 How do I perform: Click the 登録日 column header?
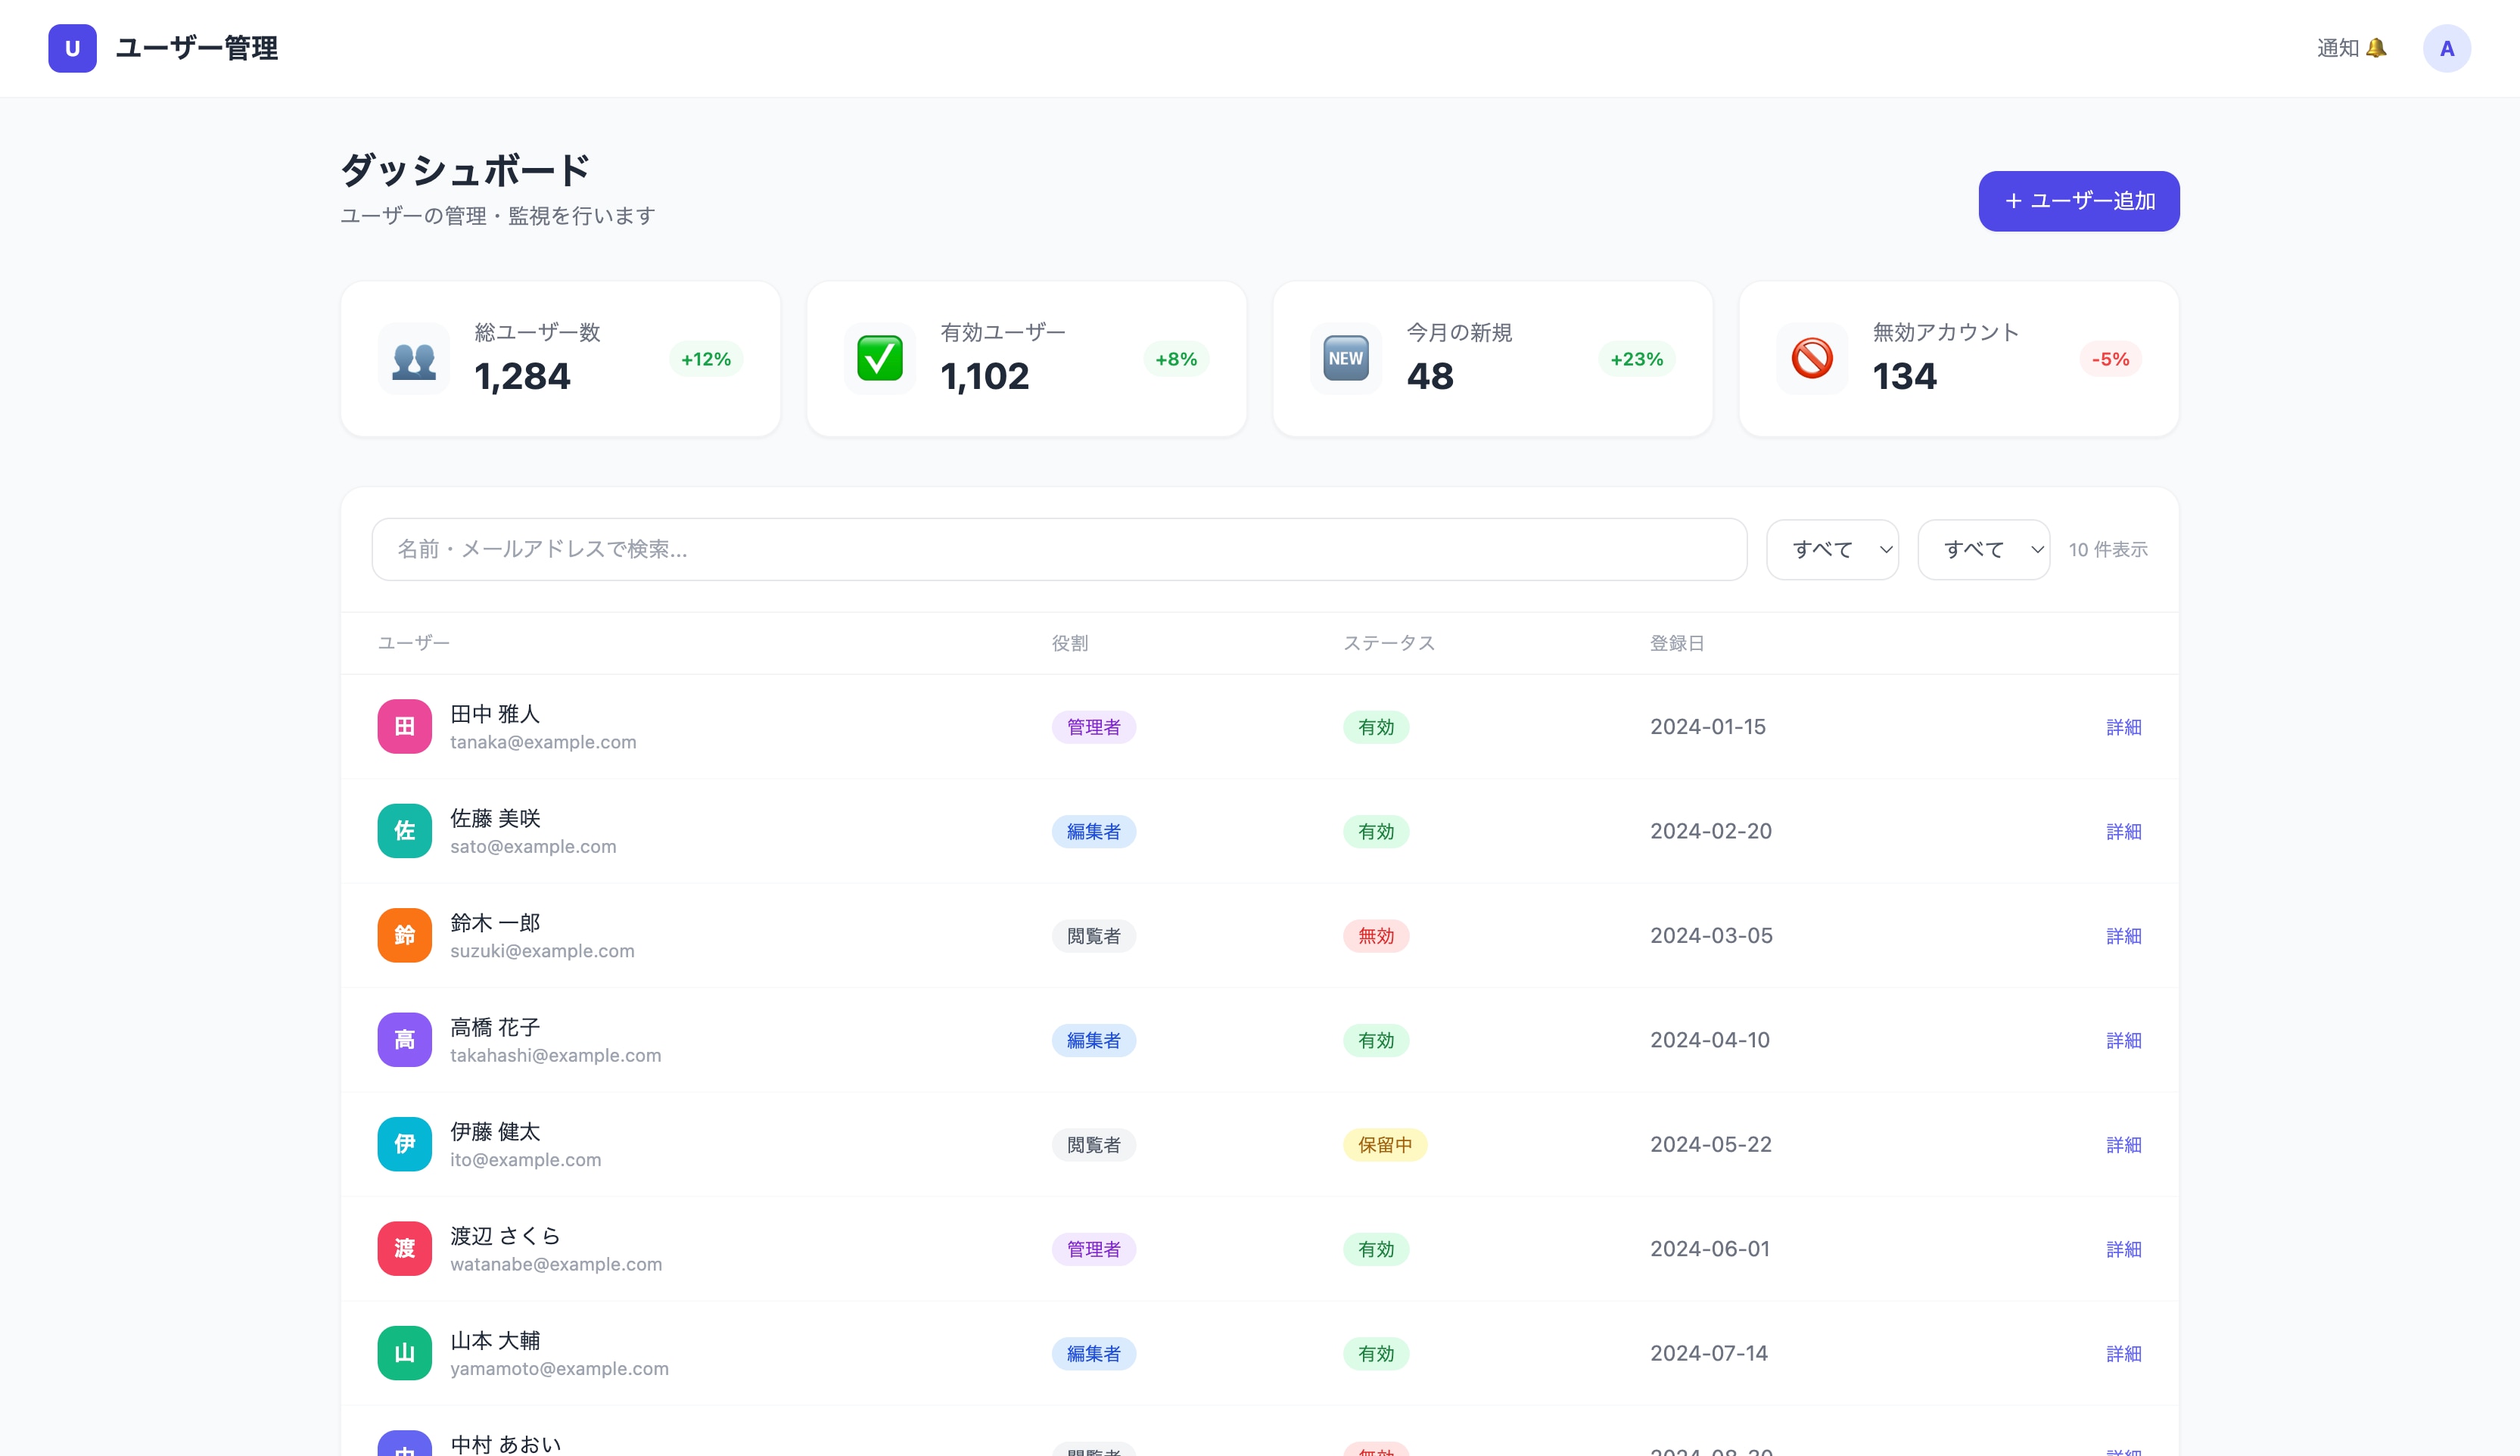1676,643
